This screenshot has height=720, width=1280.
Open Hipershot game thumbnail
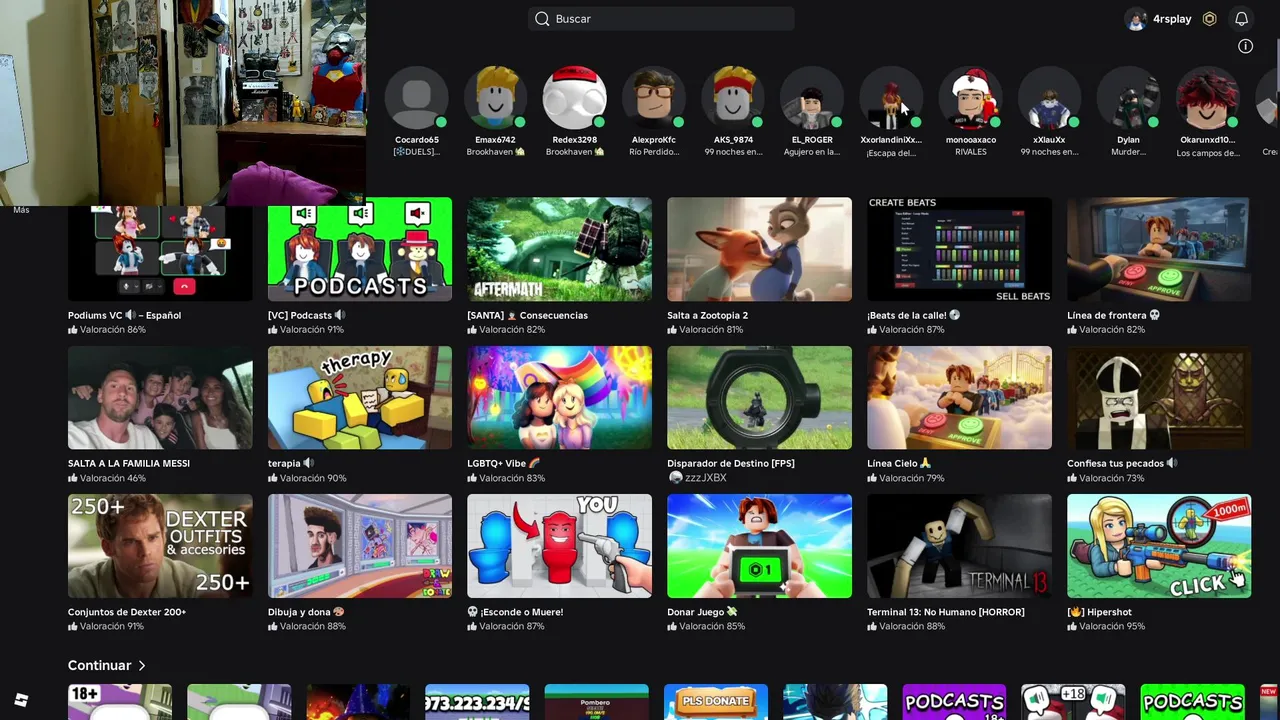point(1159,546)
